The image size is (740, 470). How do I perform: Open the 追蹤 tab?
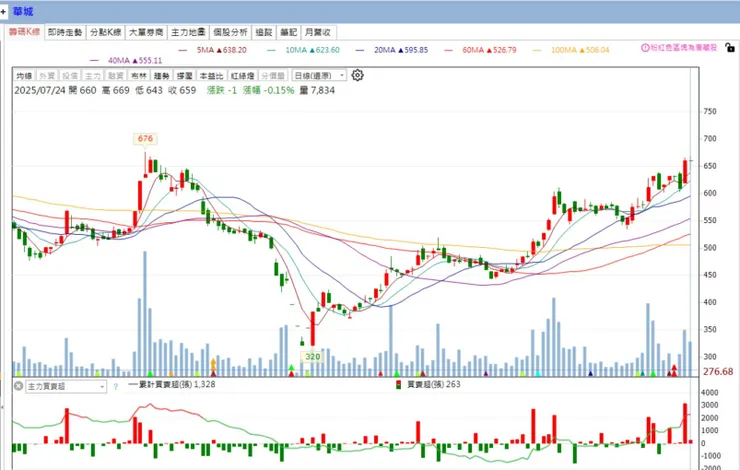click(x=264, y=32)
